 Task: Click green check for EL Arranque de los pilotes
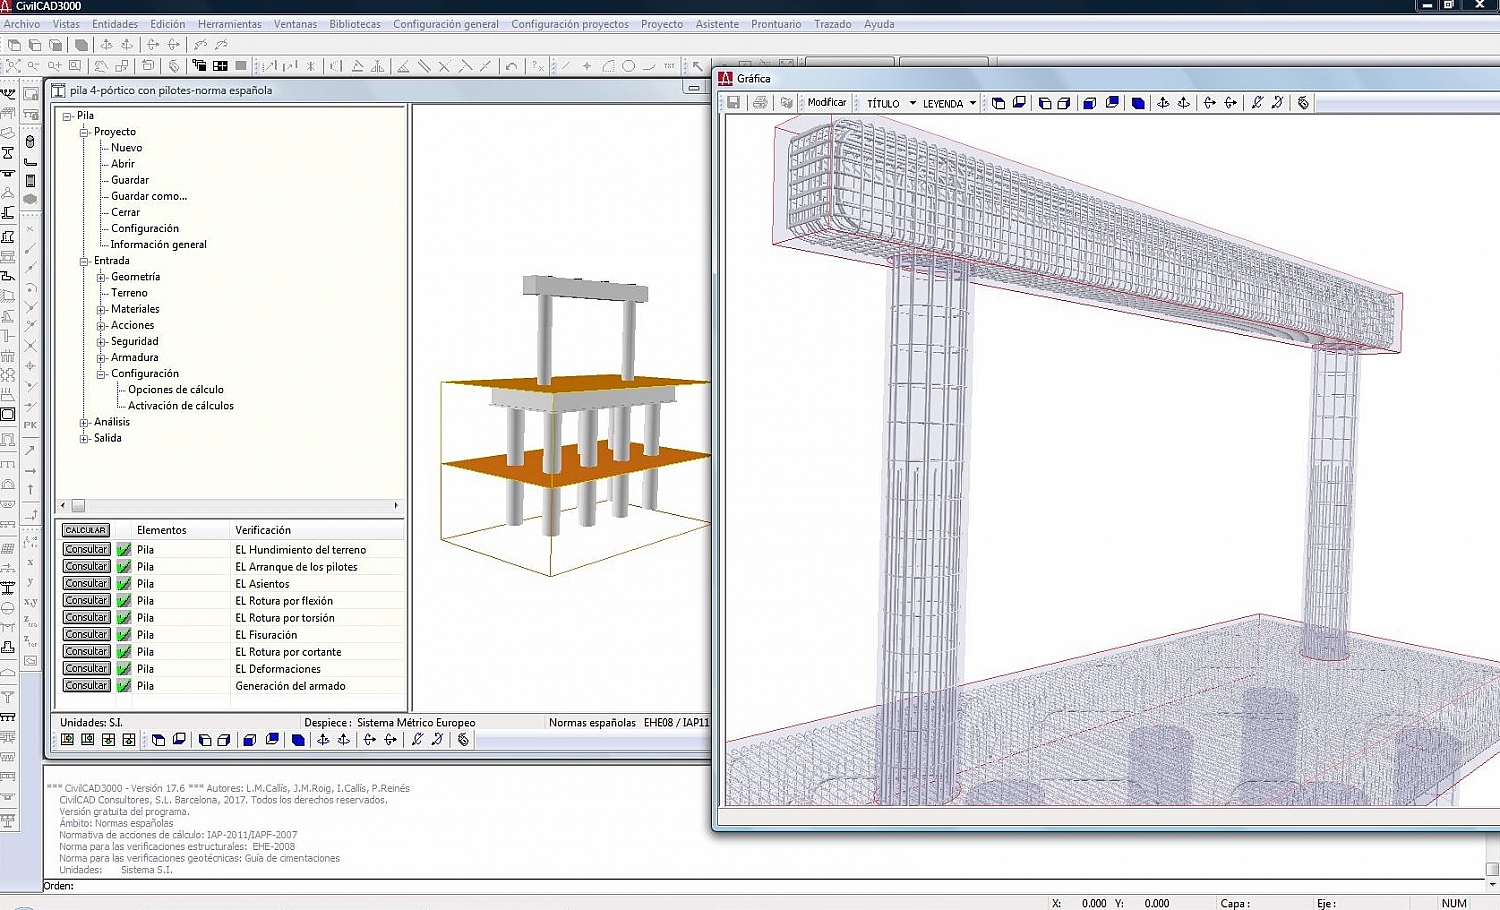(x=124, y=566)
